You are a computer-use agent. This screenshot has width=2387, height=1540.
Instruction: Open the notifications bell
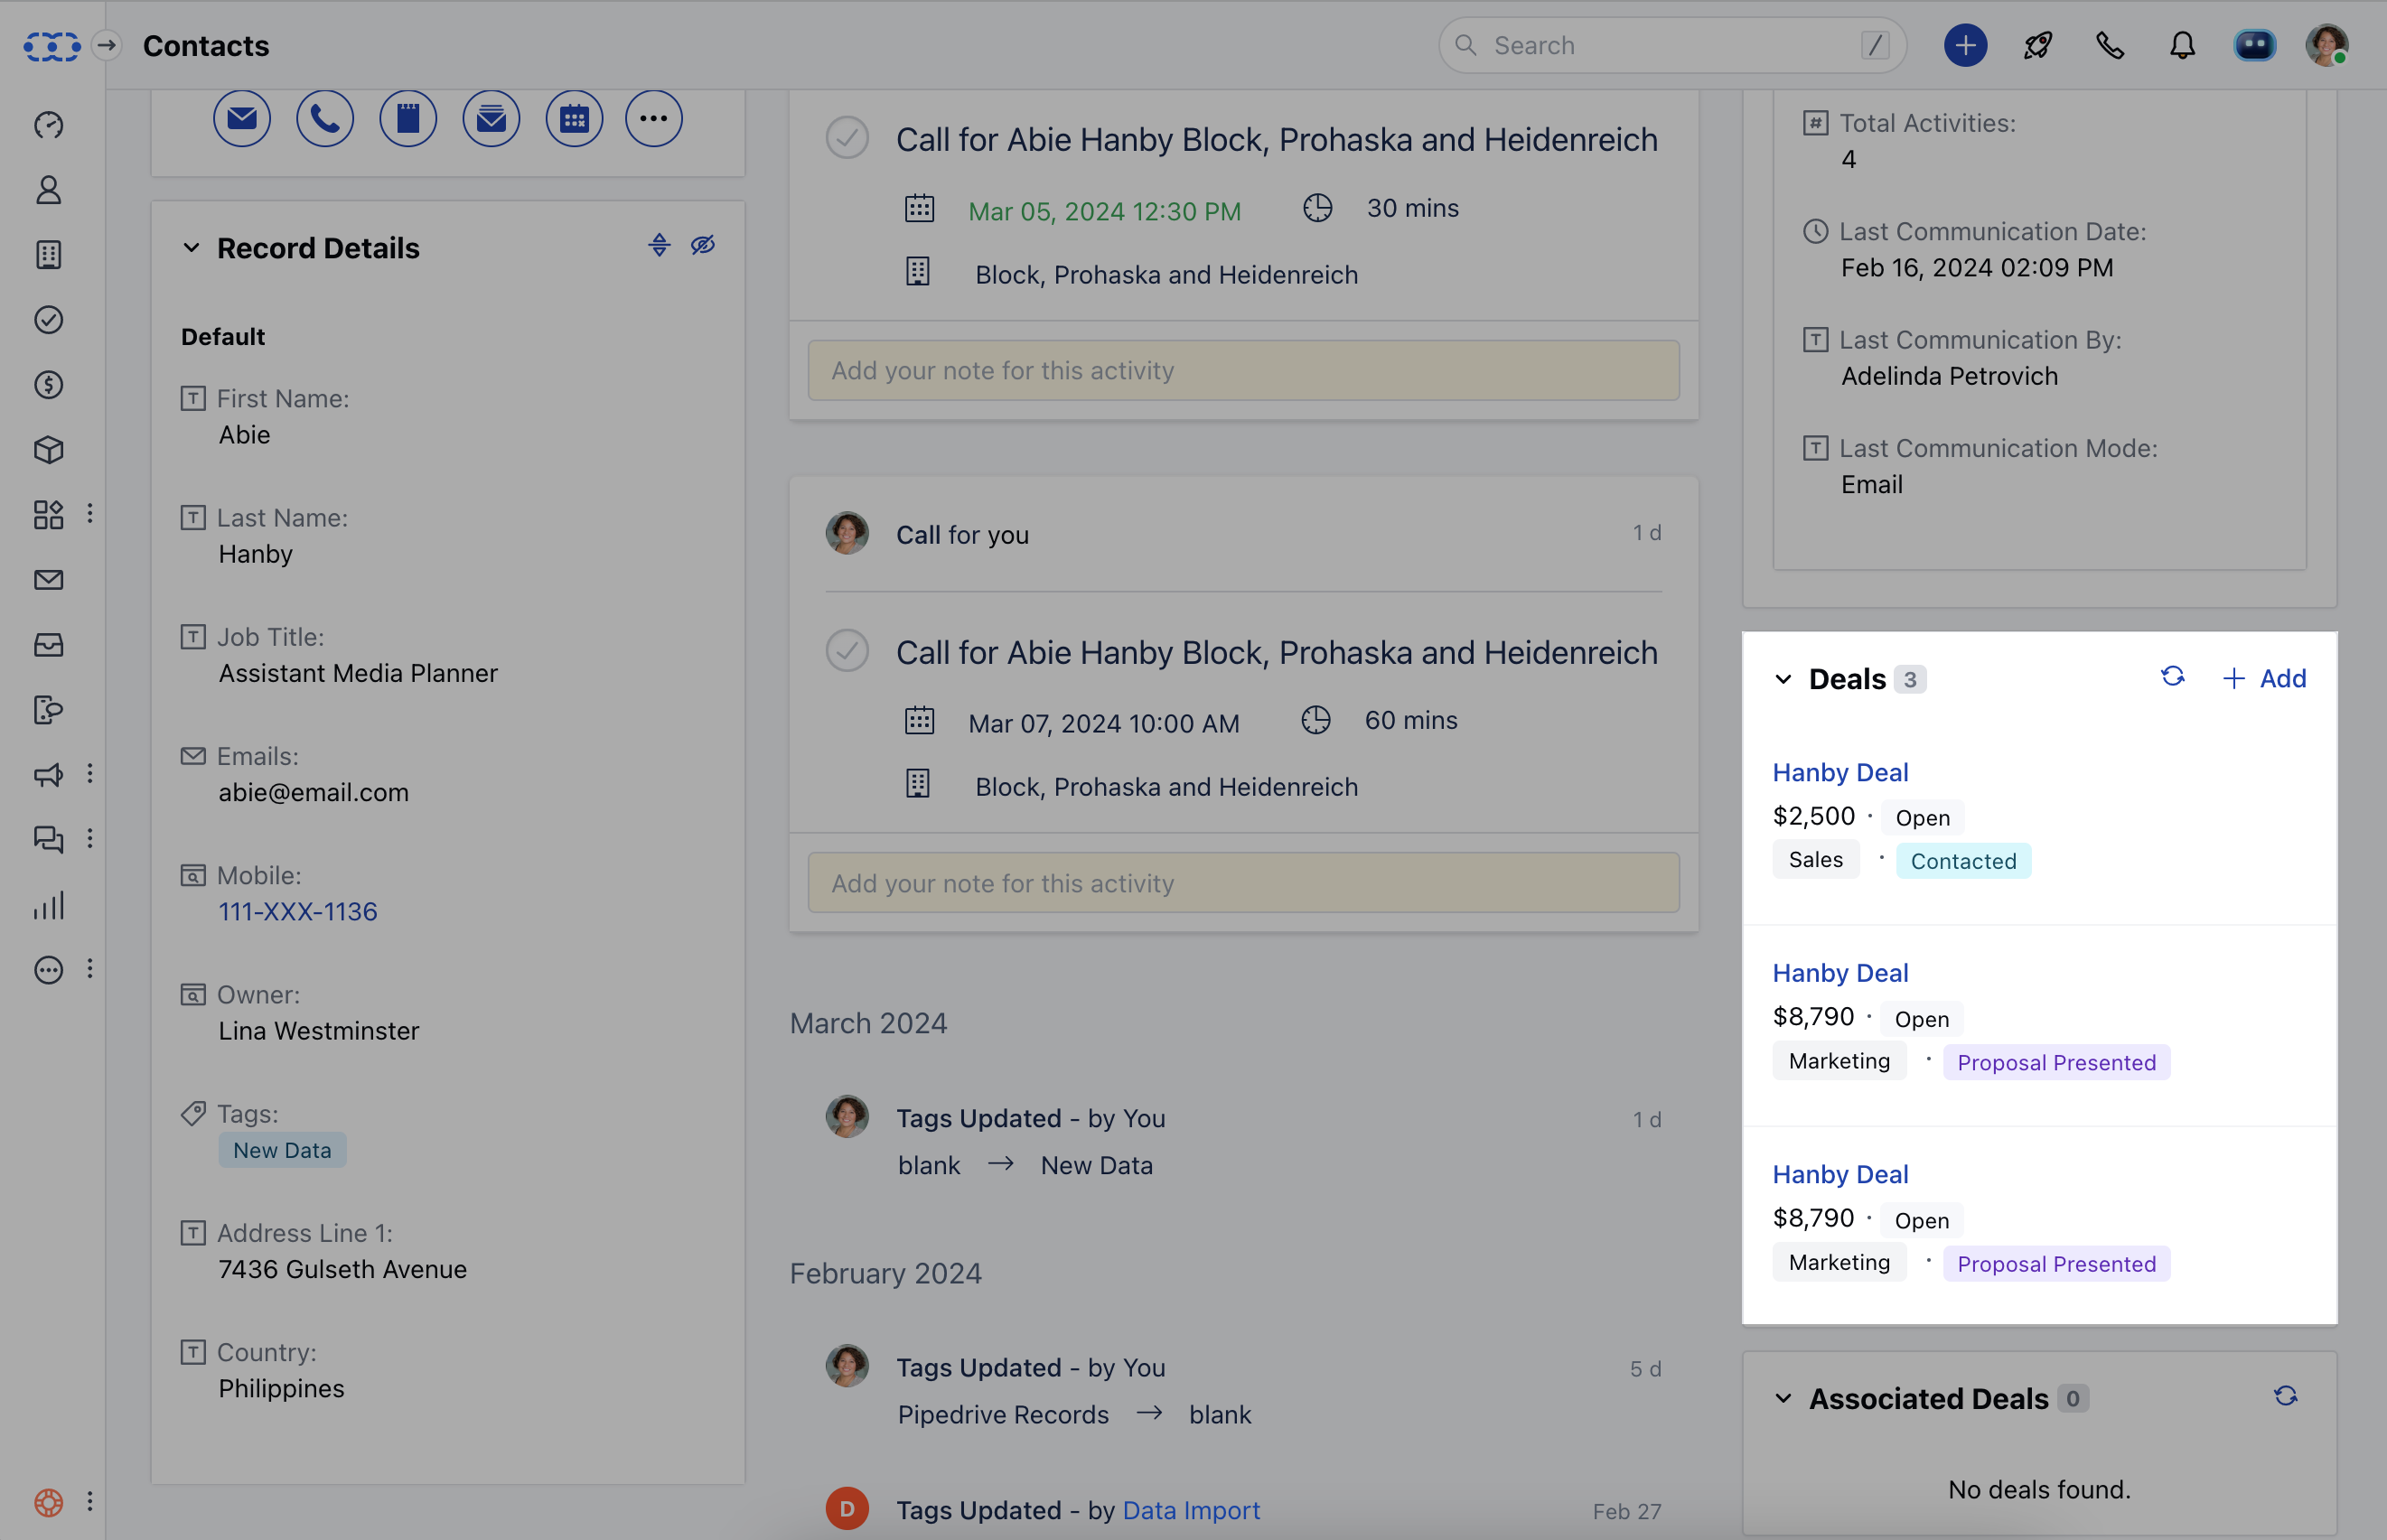click(2182, 45)
